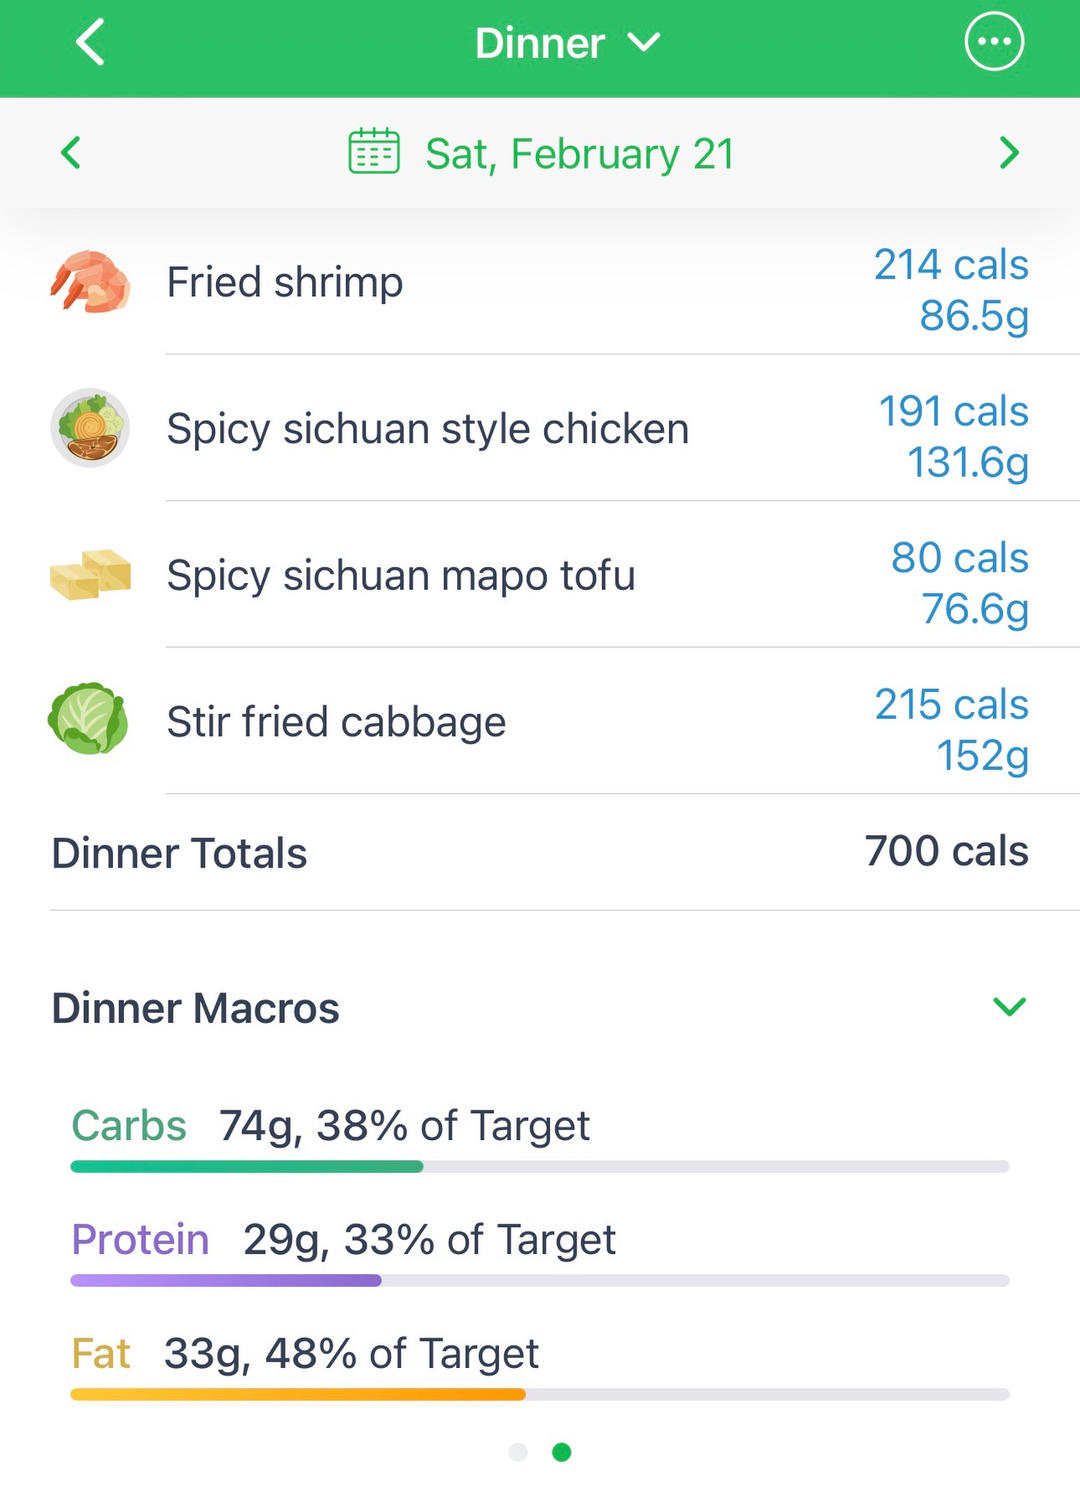This screenshot has height=1492, width=1080.
Task: Open the Sat, February 21 date picker
Action: [x=579, y=154]
